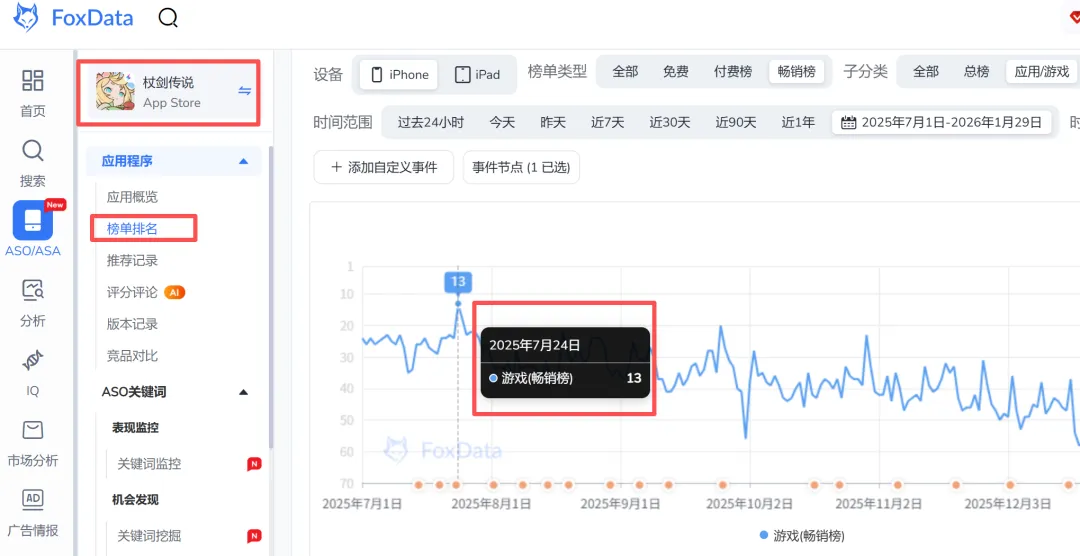
Task: Open IQ in left sidebar
Action: (x=32, y=373)
